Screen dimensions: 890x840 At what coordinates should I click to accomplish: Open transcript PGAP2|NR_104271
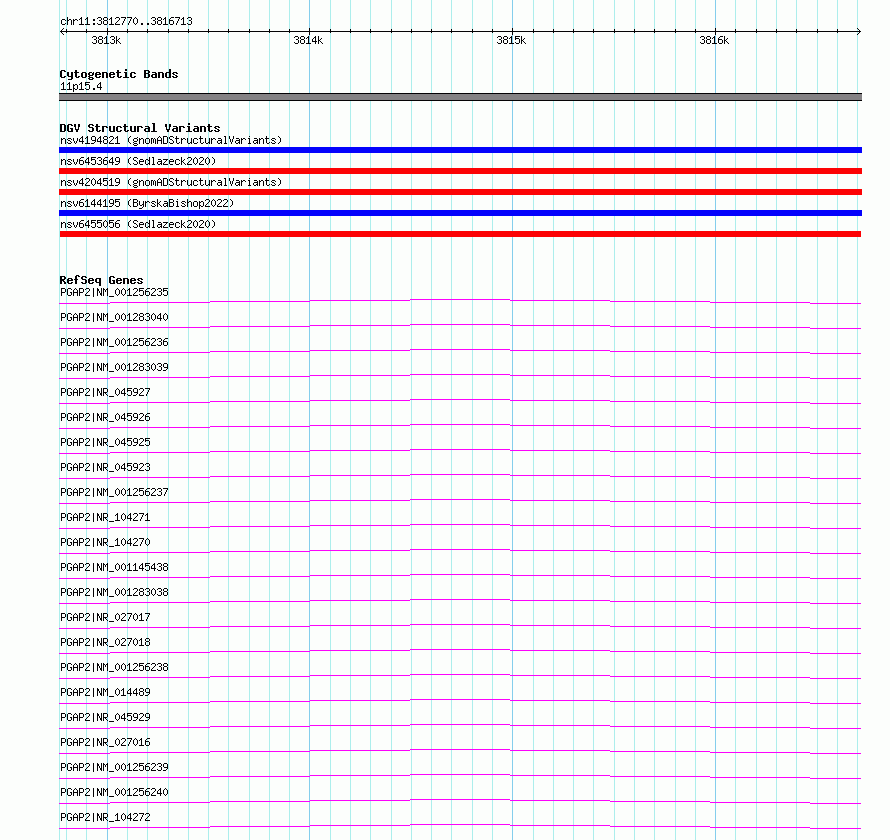(x=105, y=517)
